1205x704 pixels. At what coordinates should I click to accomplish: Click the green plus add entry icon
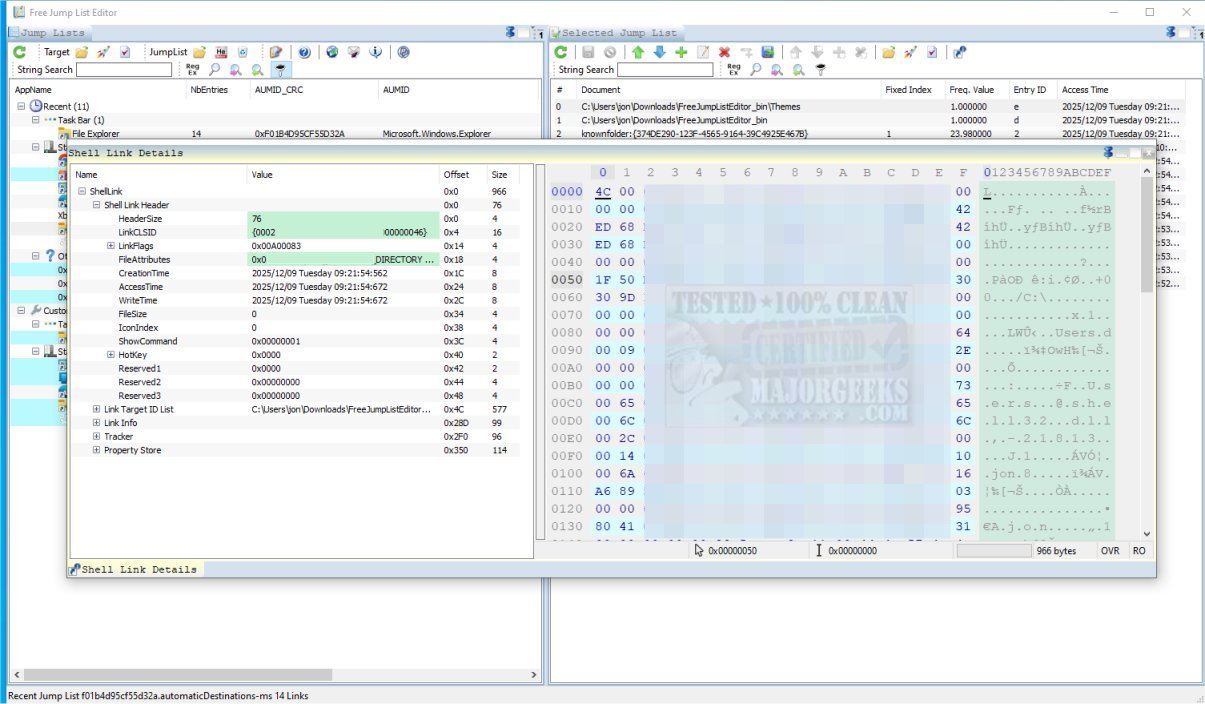[681, 52]
